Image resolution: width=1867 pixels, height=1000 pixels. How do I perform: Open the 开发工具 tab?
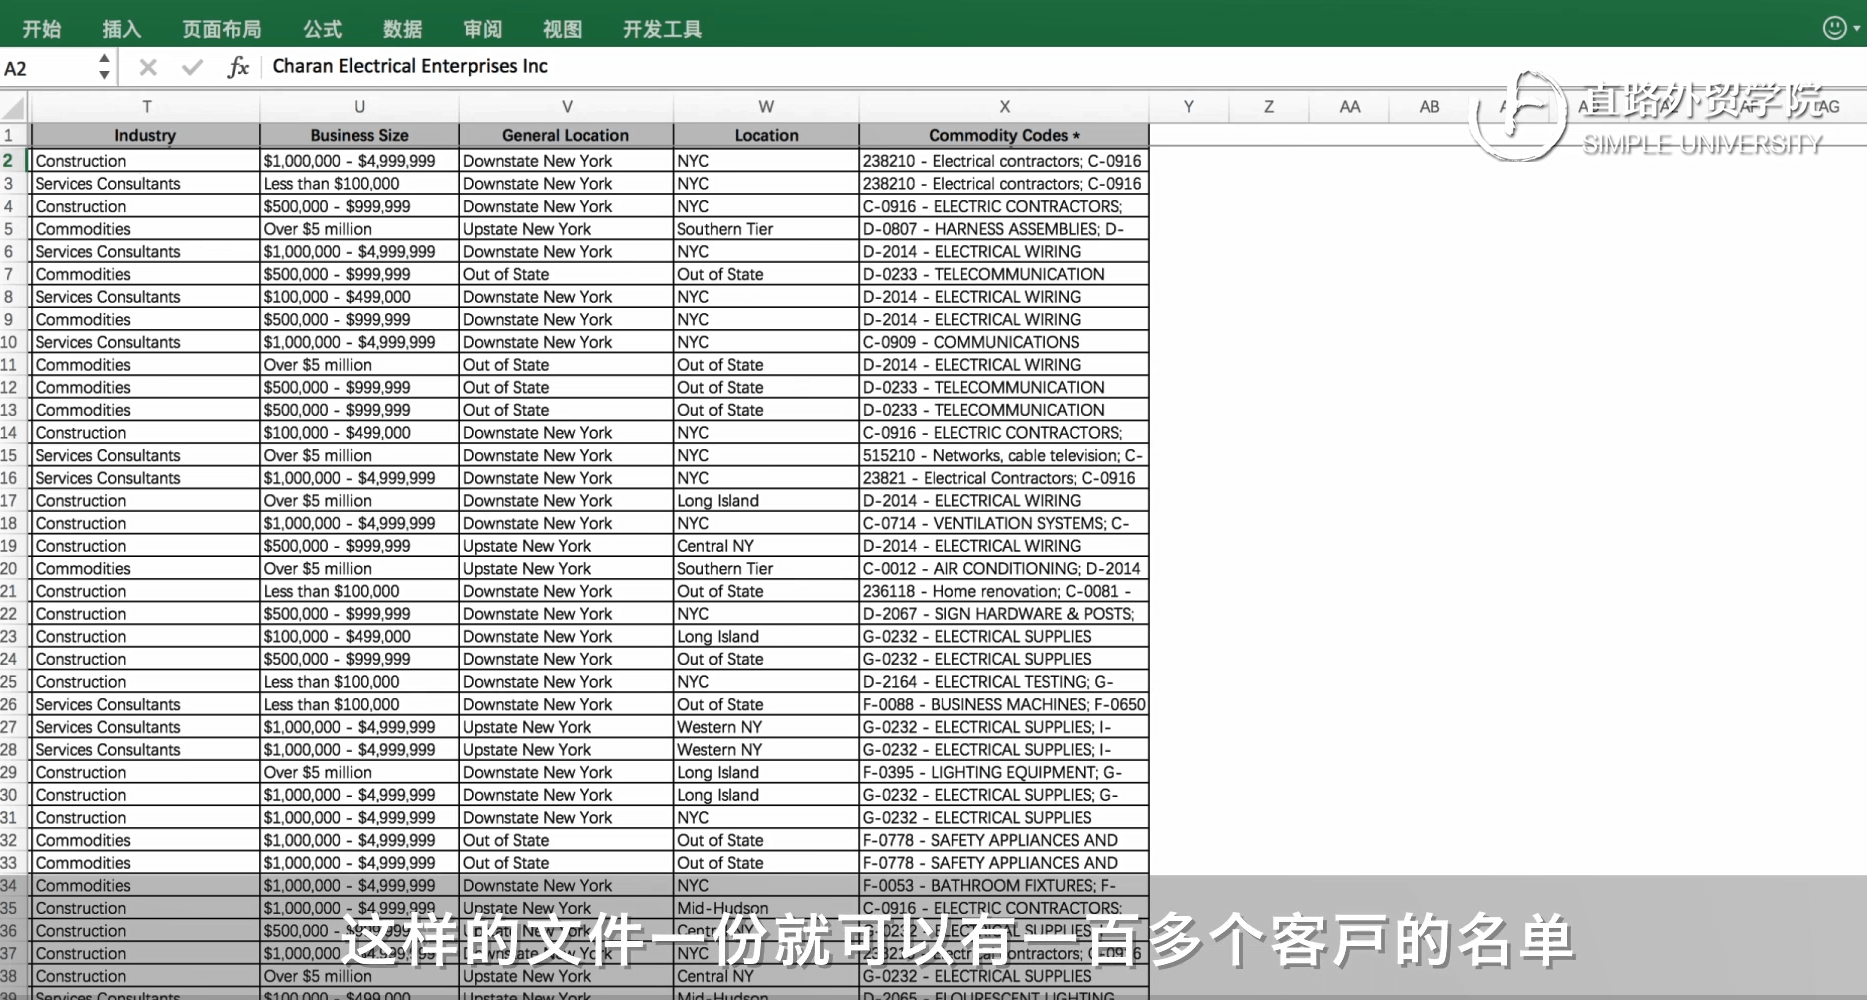[662, 29]
